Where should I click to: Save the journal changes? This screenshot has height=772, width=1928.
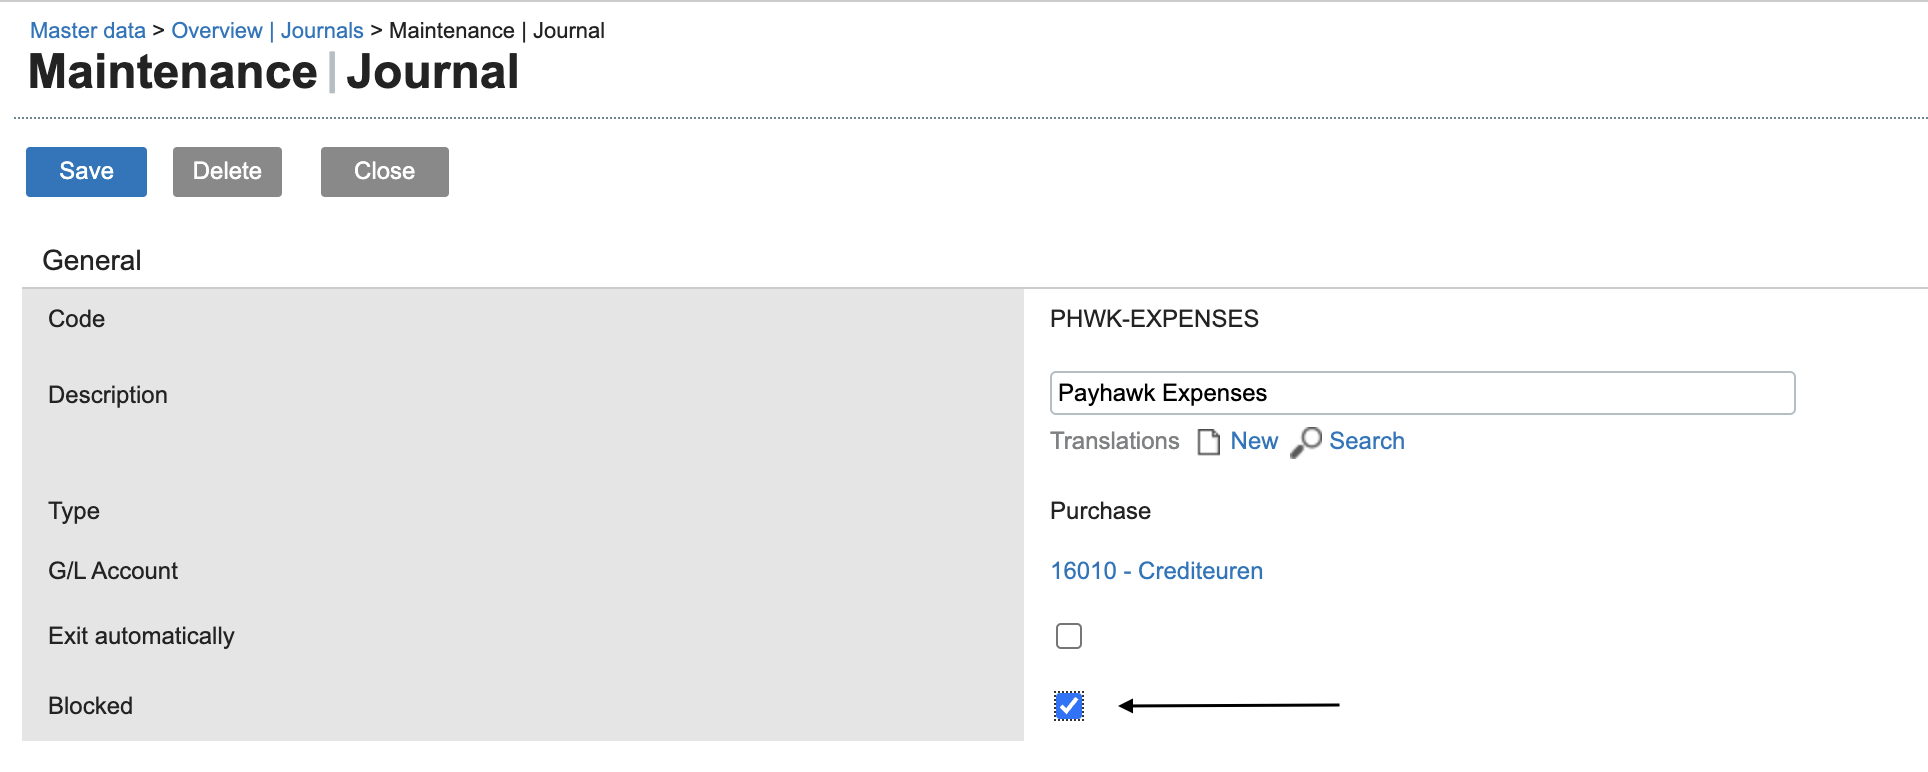(85, 171)
